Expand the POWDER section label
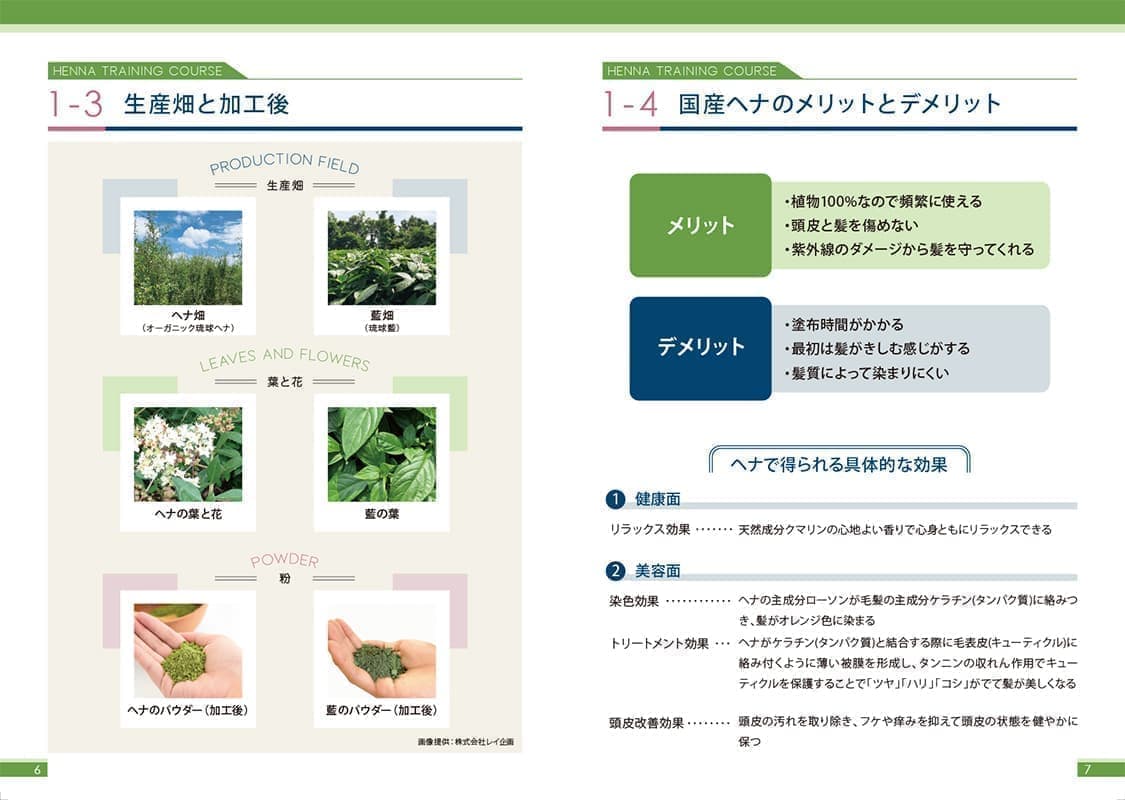The height and width of the screenshot is (800, 1125). click(285, 561)
